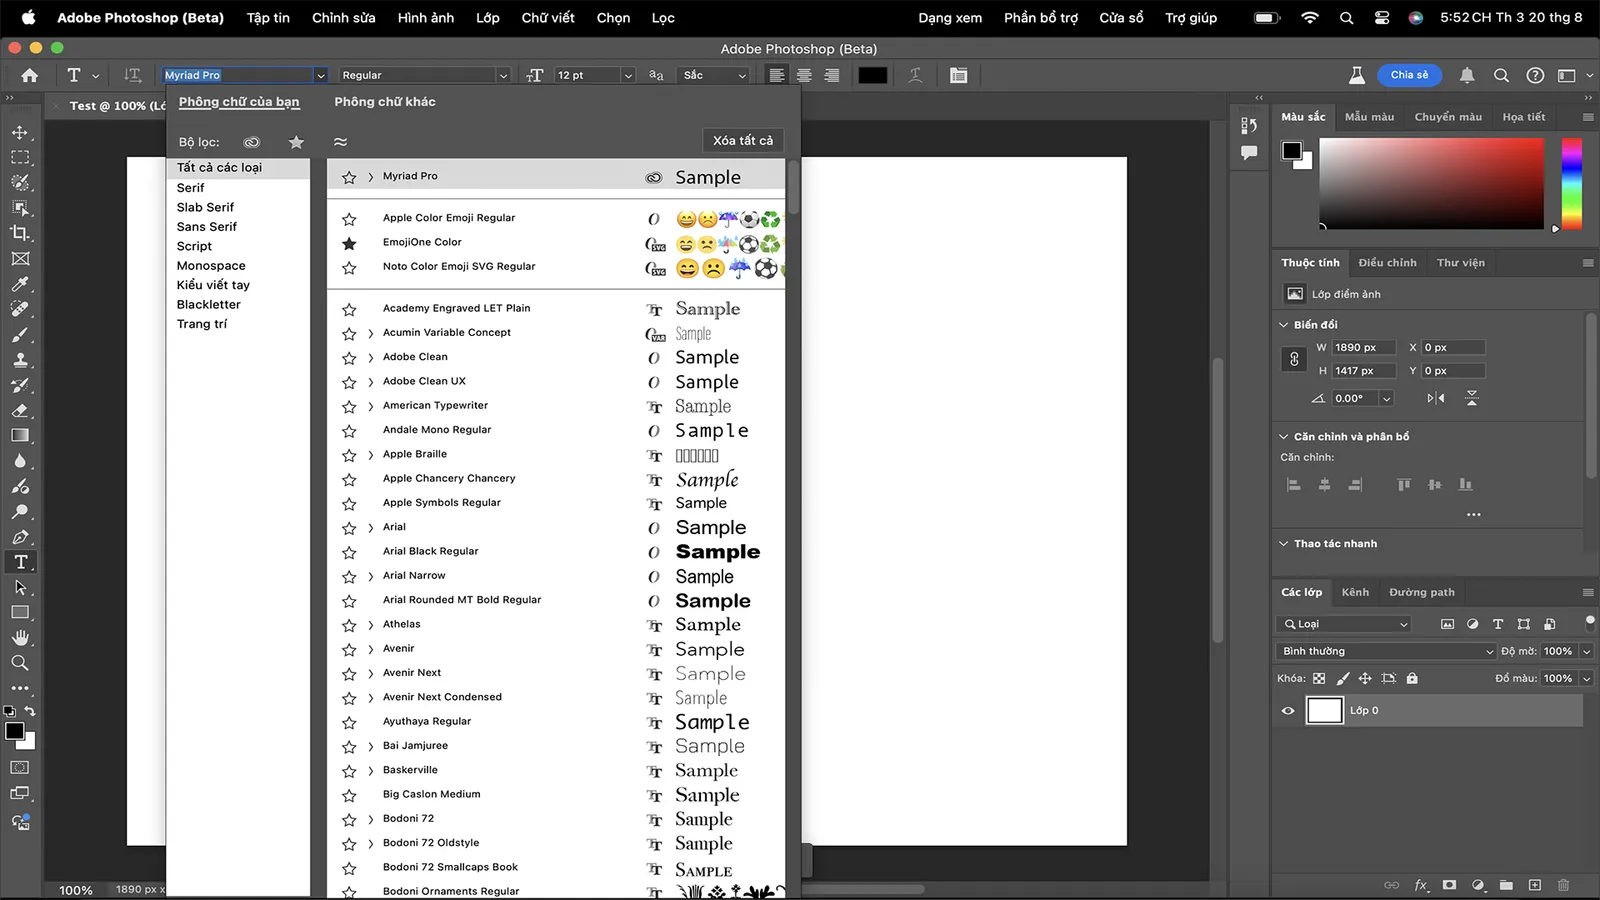Image resolution: width=1600 pixels, height=900 pixels.
Task: Select the Eyedropper tool
Action: (x=20, y=284)
